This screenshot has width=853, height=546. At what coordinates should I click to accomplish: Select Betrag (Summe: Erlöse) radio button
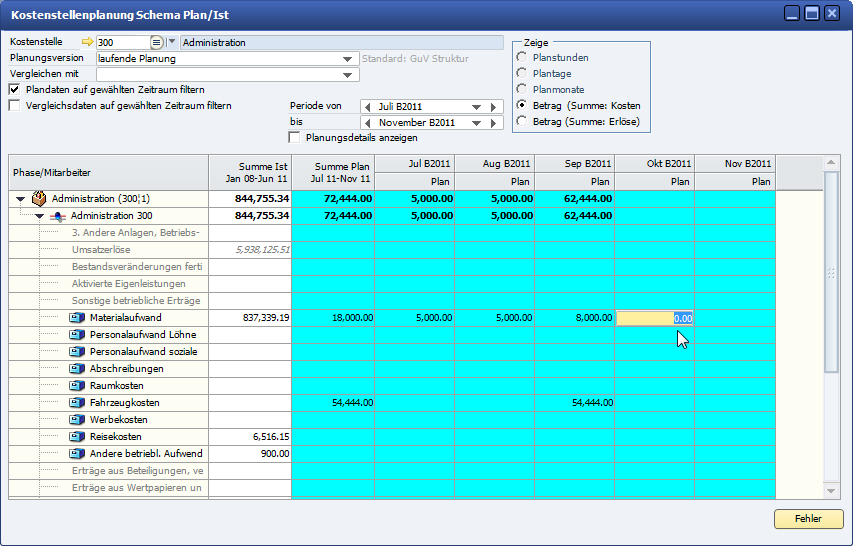click(521, 122)
